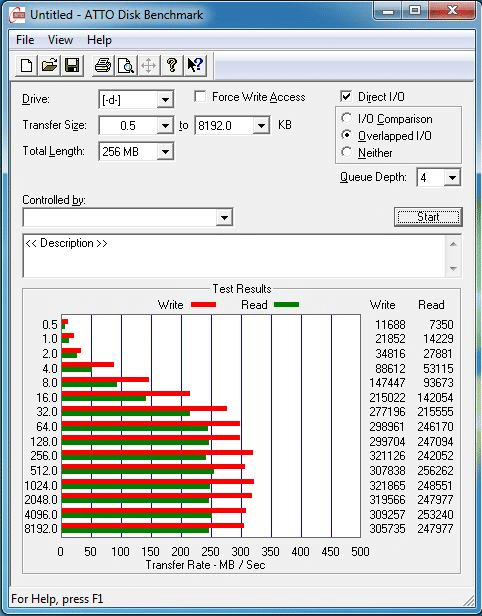Expand the Queue Depth dropdown
Screen dimensions: 482x616
pos(452,178)
